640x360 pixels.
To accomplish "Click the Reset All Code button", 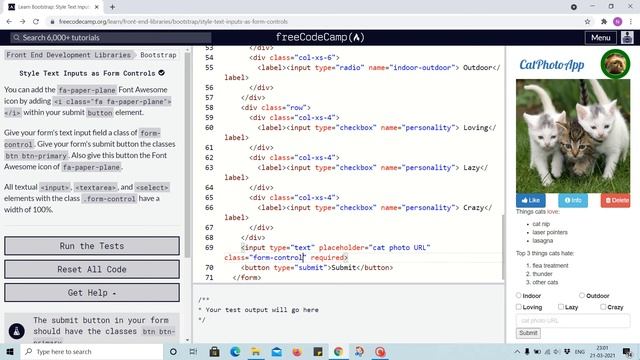I will point(92,269).
